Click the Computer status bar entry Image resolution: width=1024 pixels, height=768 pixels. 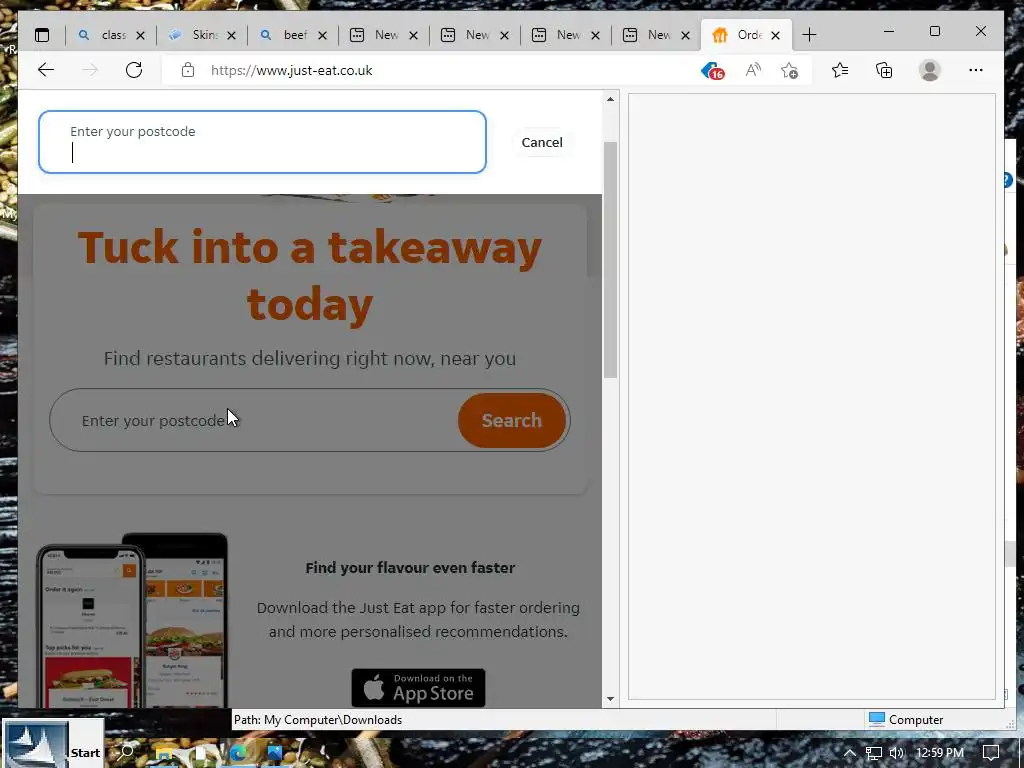[906, 720]
